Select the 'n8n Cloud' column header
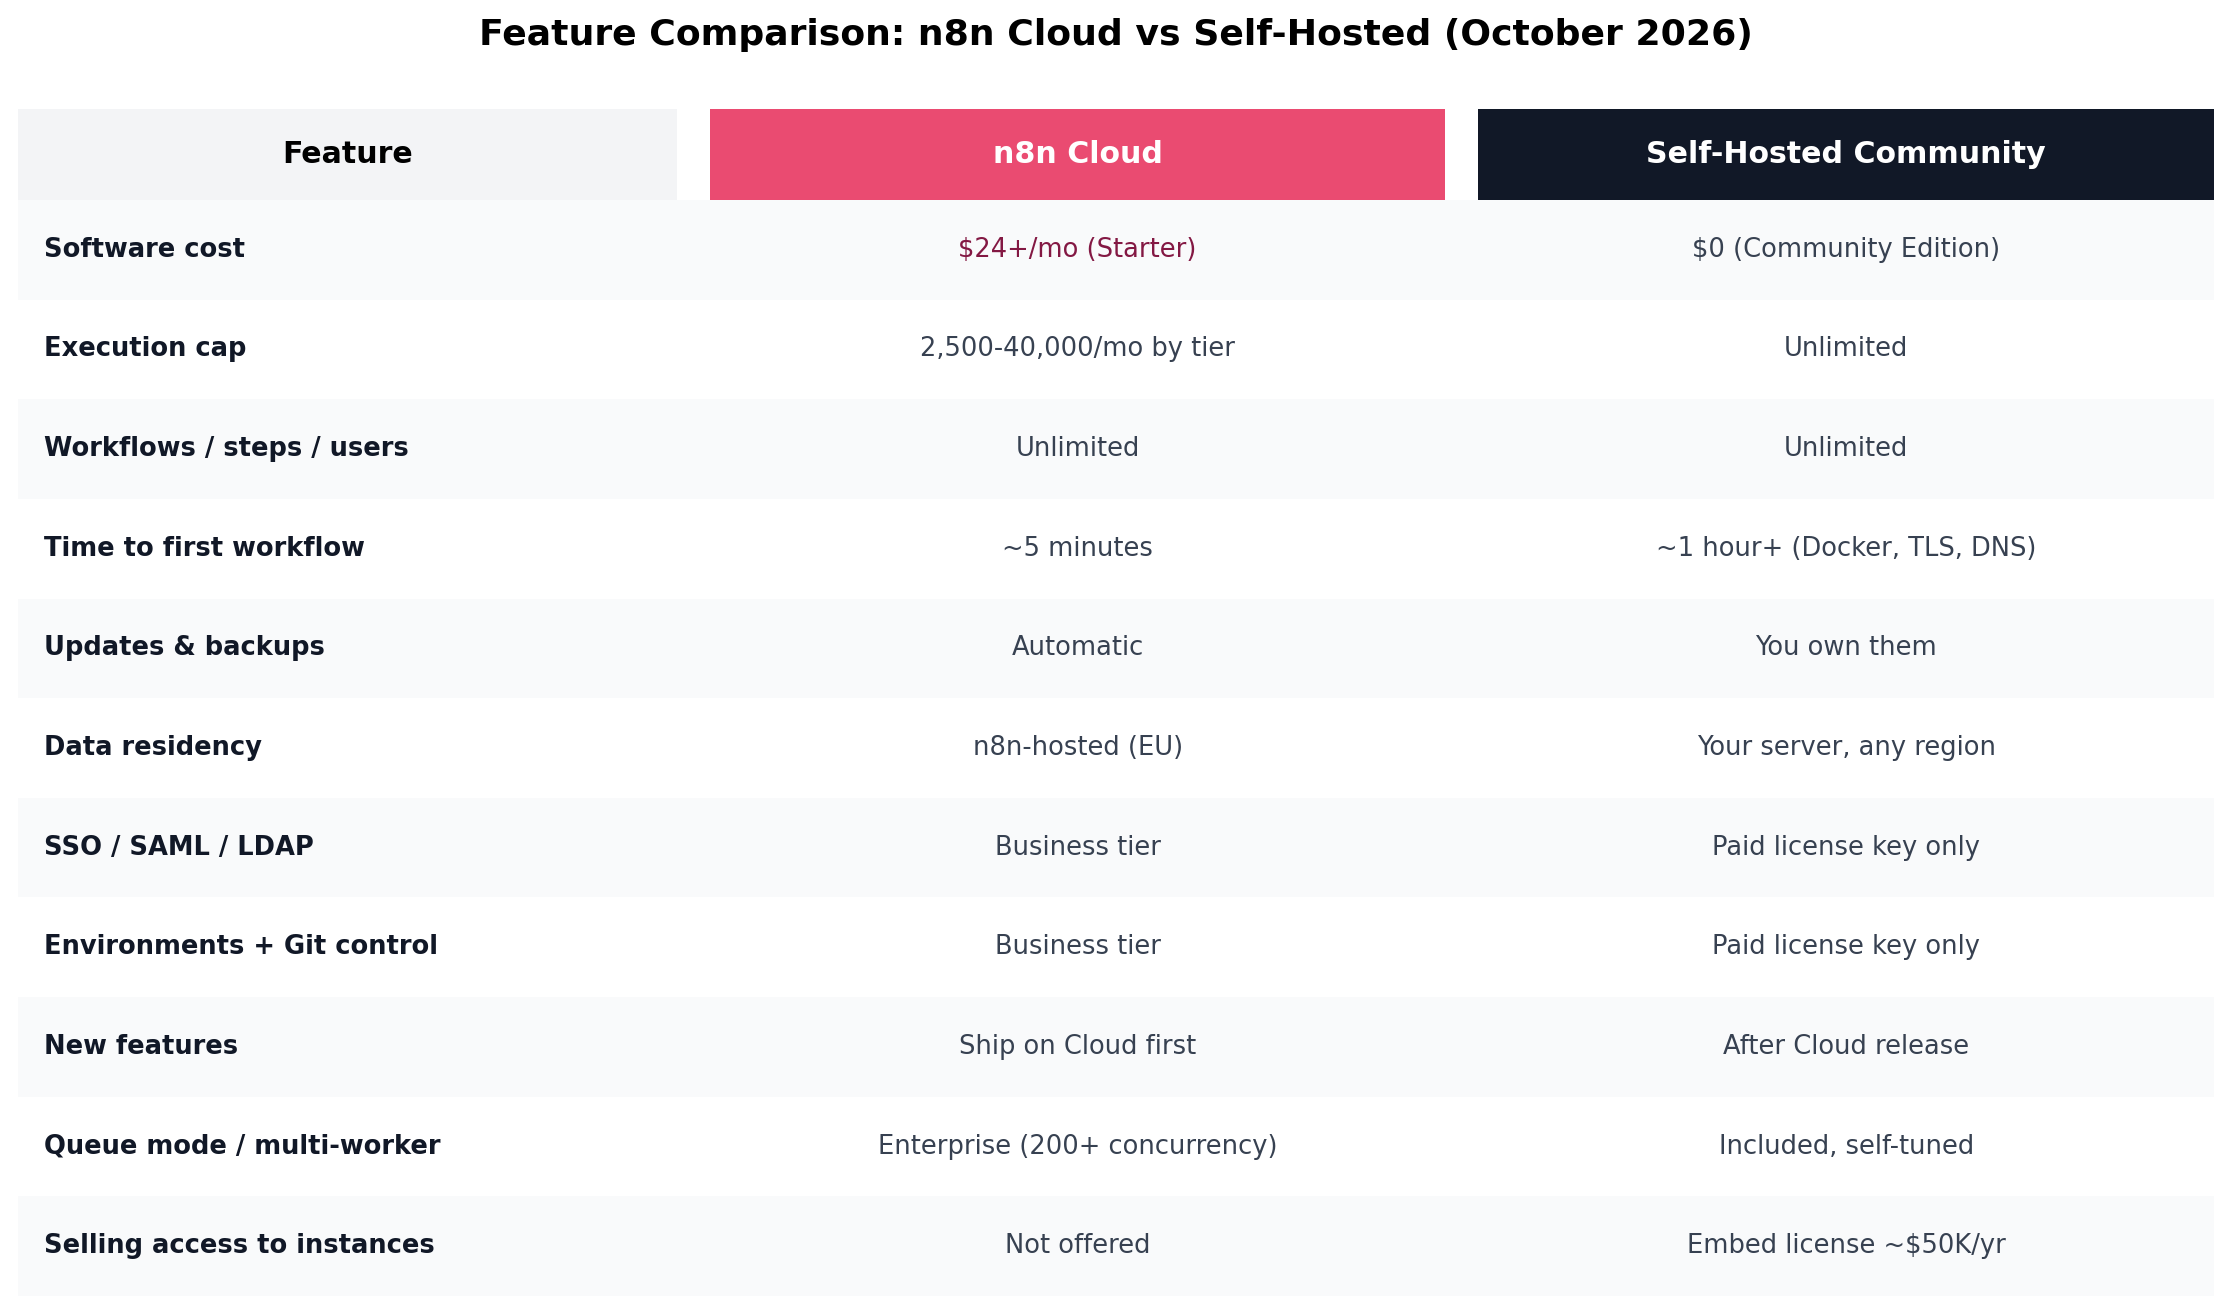The width and height of the screenshot is (2231, 1314). point(1077,154)
